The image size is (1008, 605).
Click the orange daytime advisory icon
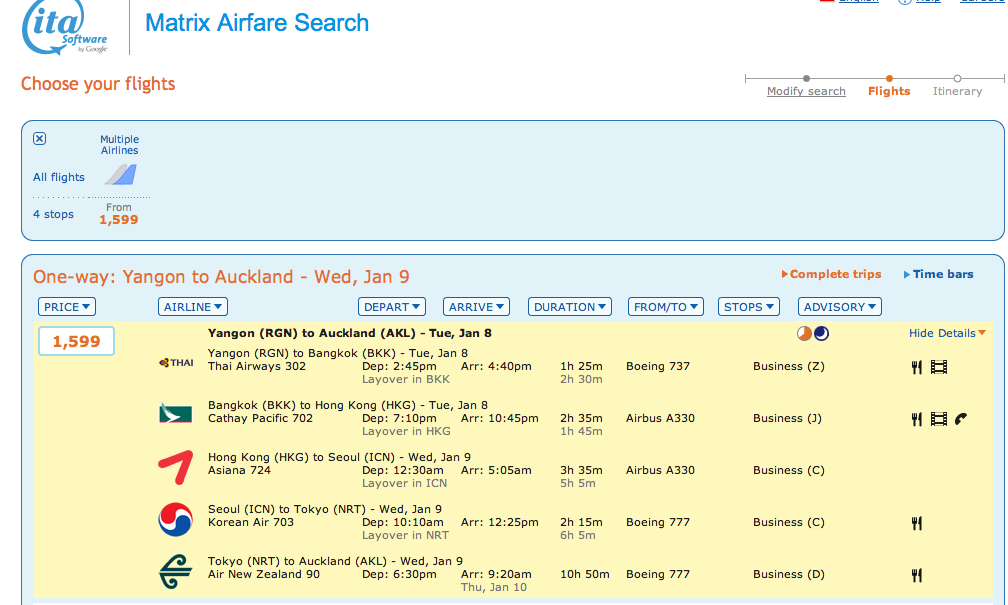(804, 333)
